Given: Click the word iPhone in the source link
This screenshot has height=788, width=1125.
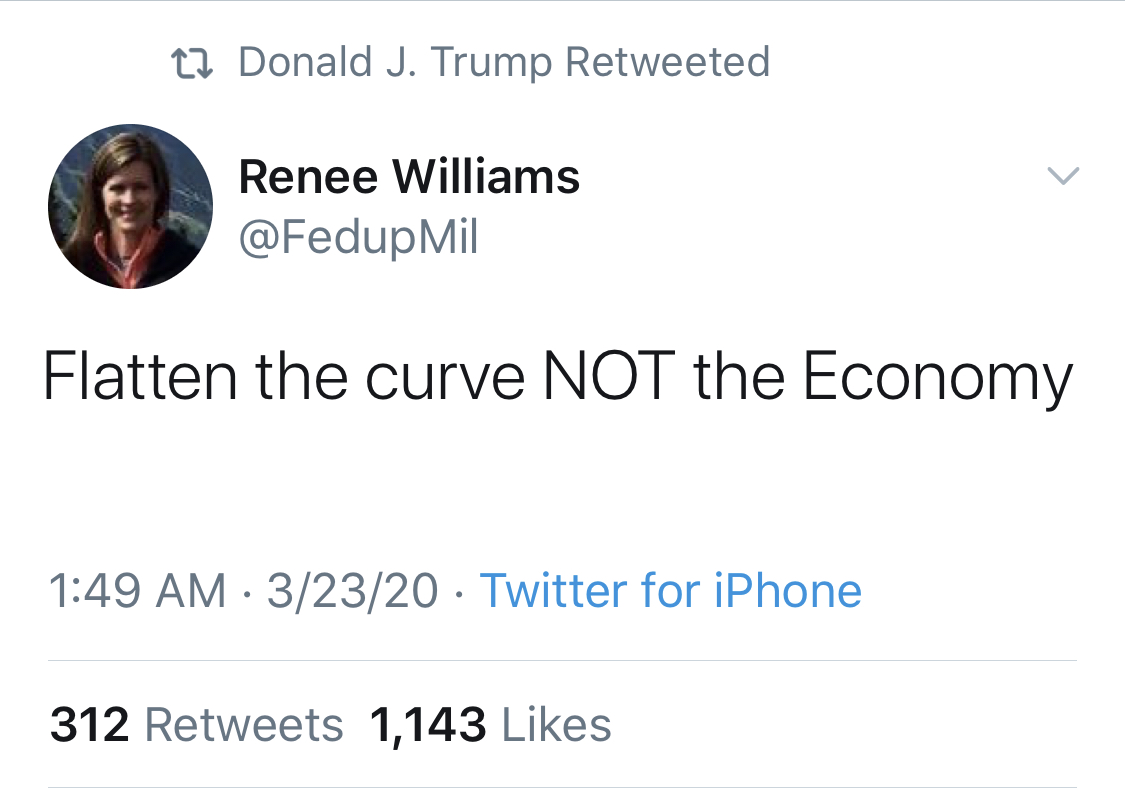Looking at the screenshot, I should pyautogui.click(x=787, y=591).
